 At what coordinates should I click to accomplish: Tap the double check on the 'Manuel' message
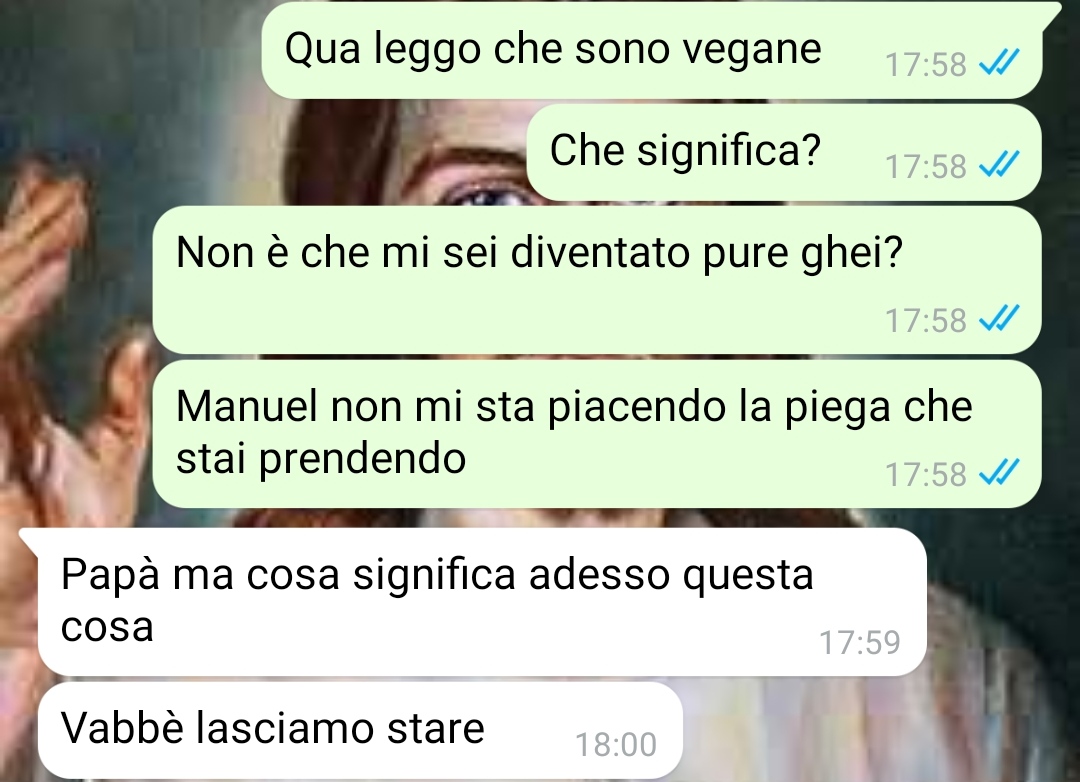(999, 473)
